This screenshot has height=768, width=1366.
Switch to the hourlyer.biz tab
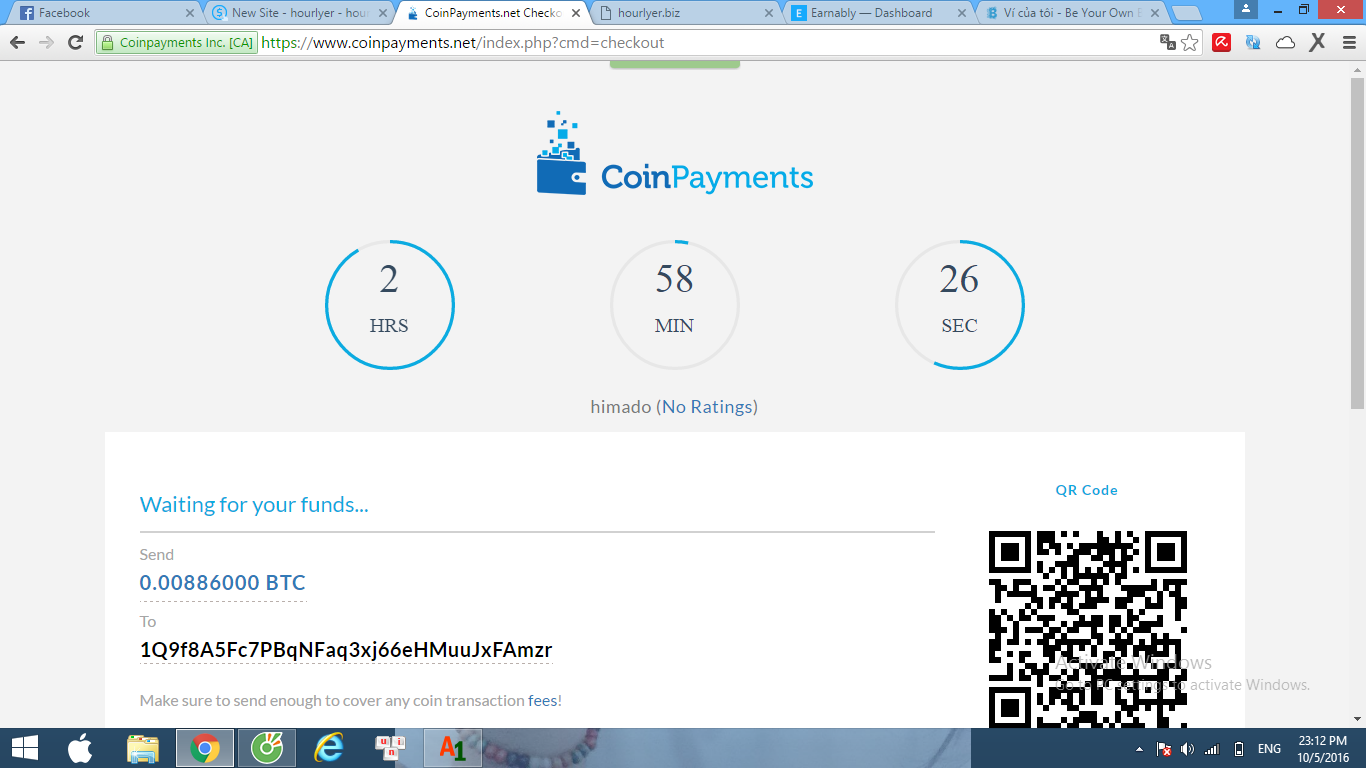(x=686, y=13)
